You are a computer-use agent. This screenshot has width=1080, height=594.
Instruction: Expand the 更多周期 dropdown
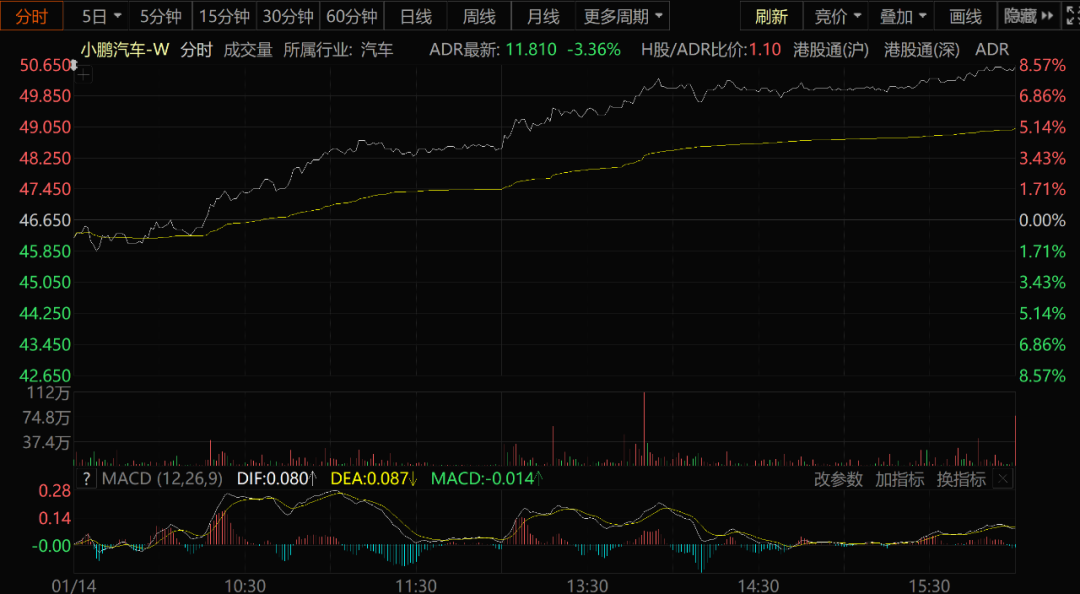623,16
